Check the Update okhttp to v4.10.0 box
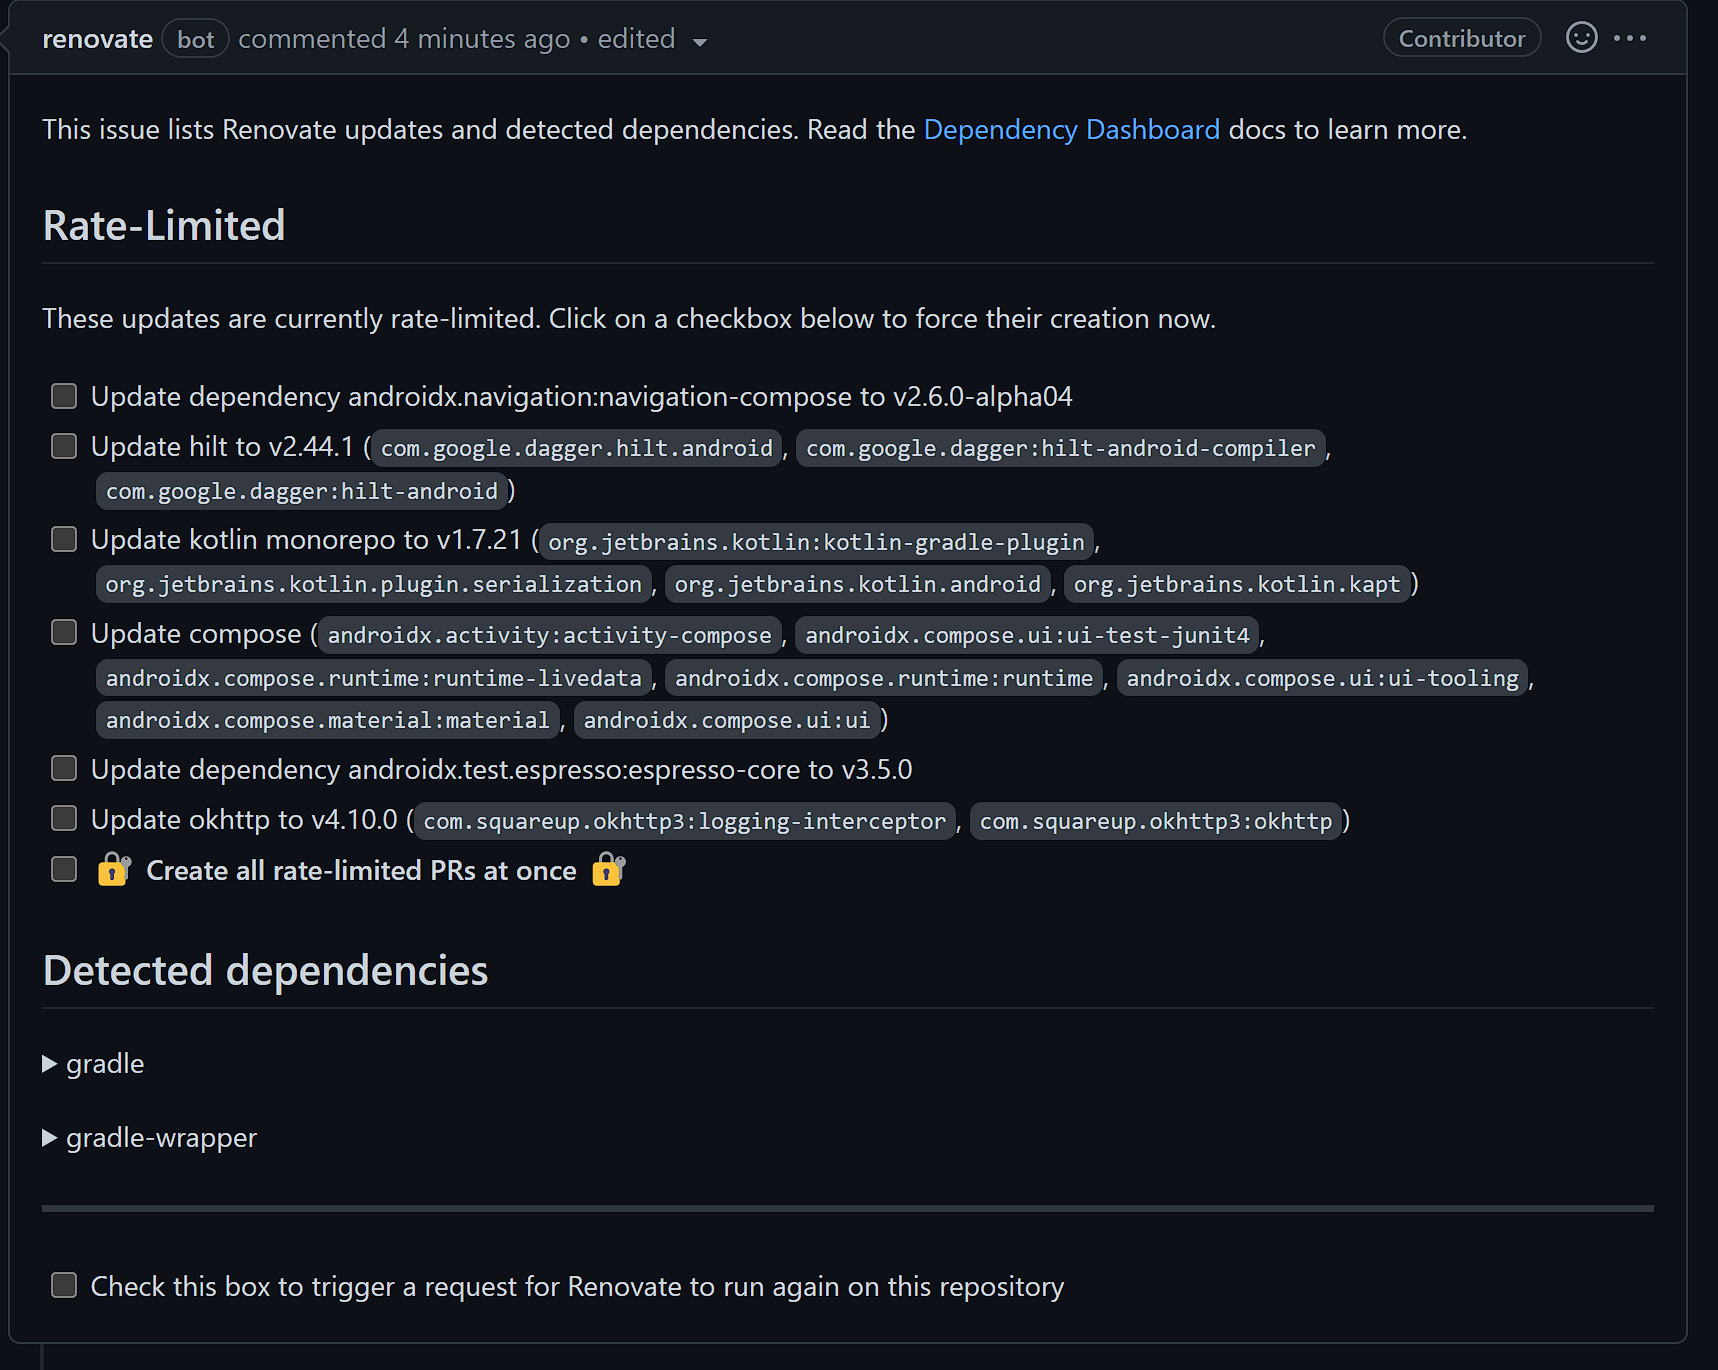Viewport: 1718px width, 1370px height. tap(64, 818)
